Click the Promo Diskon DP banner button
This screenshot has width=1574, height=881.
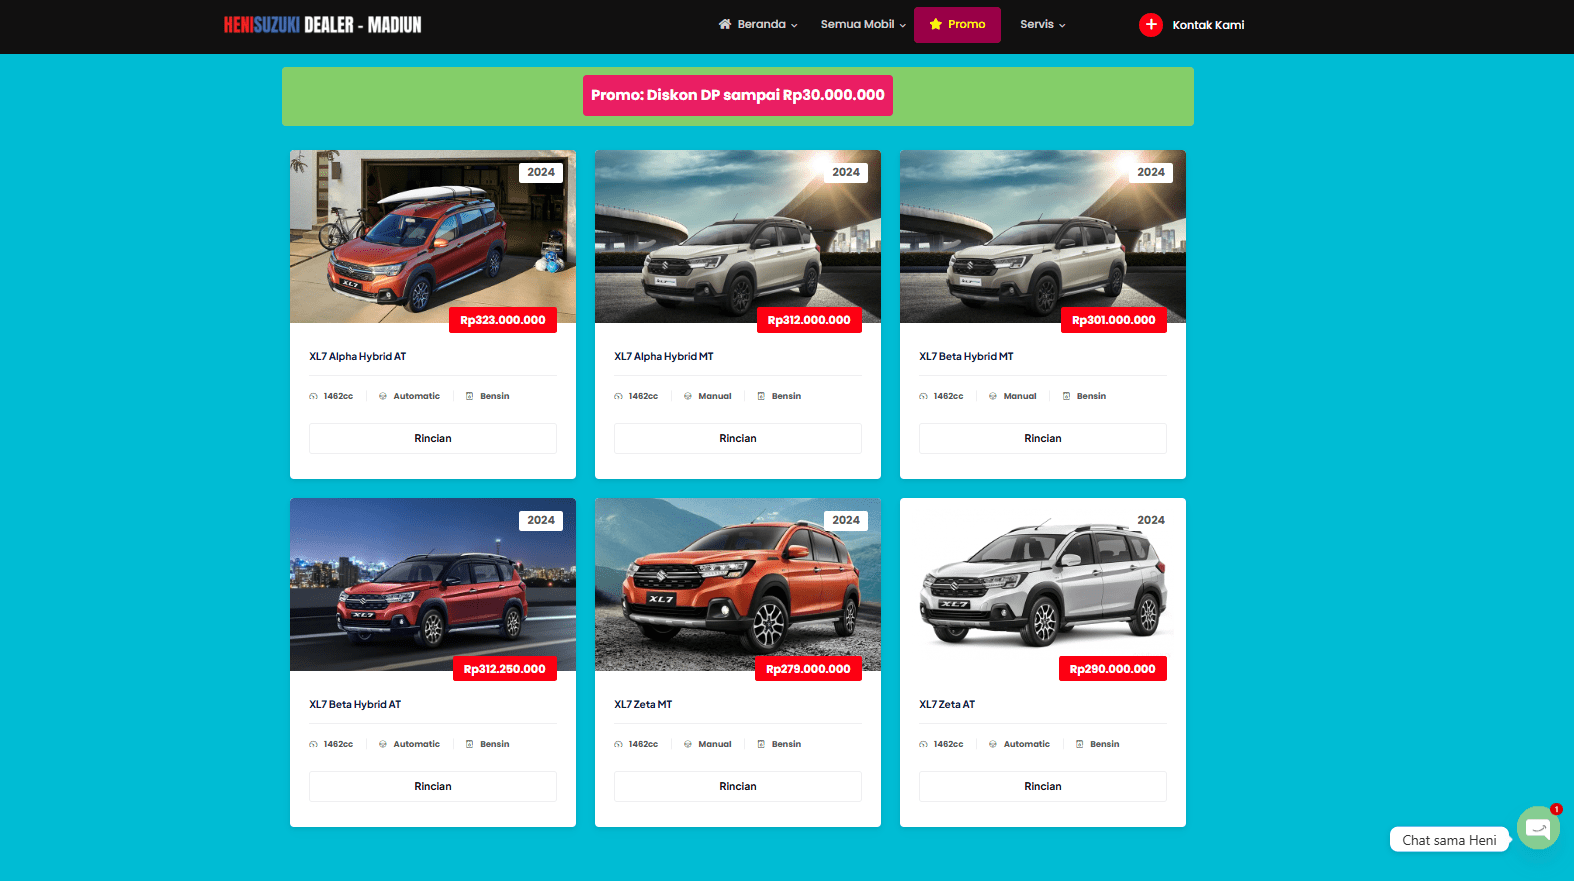click(738, 95)
